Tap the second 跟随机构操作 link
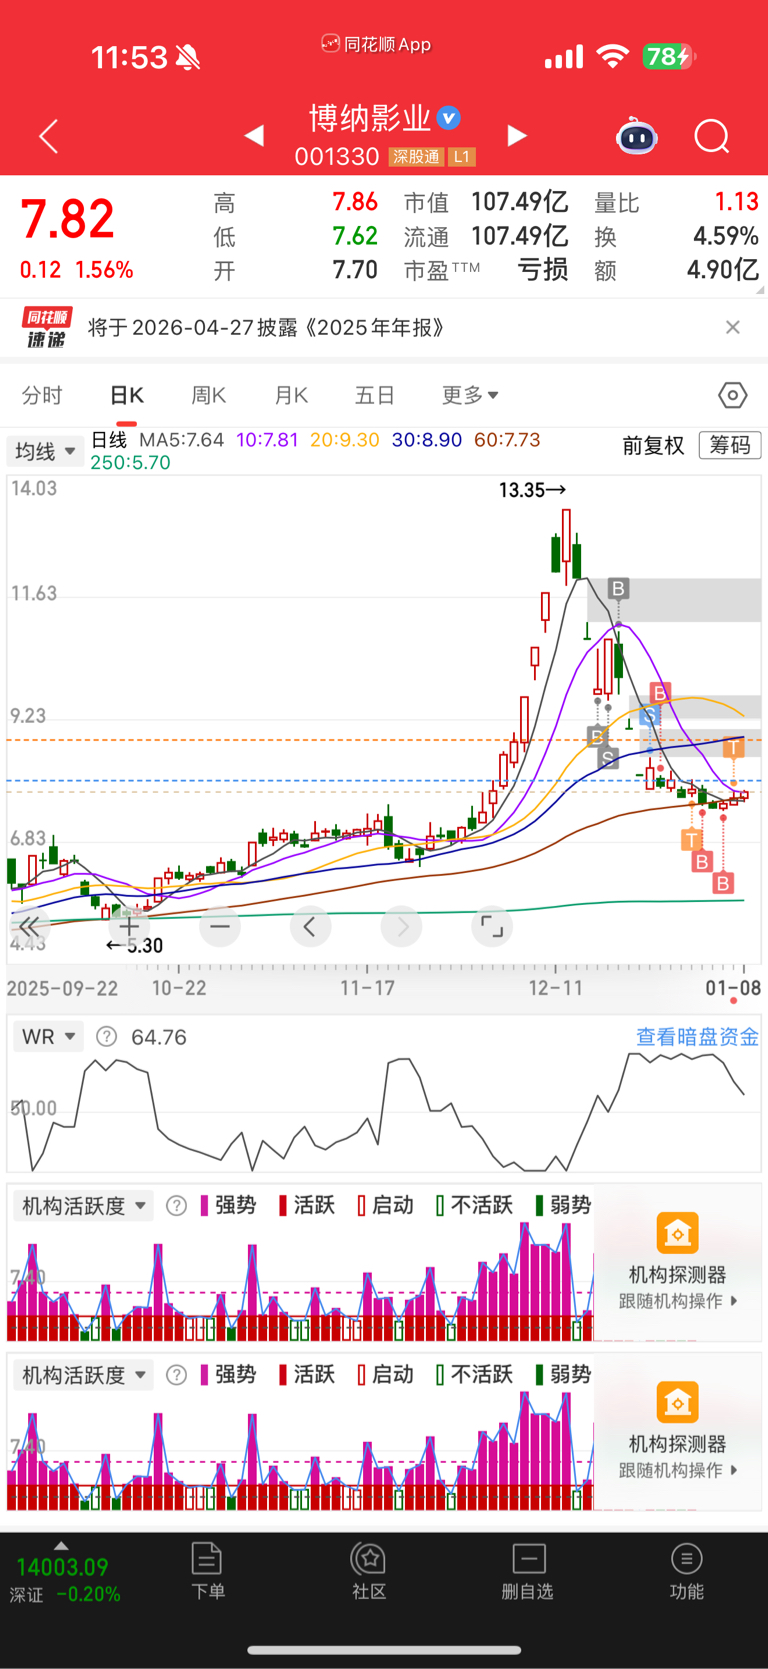The image size is (768, 1669). click(678, 1470)
